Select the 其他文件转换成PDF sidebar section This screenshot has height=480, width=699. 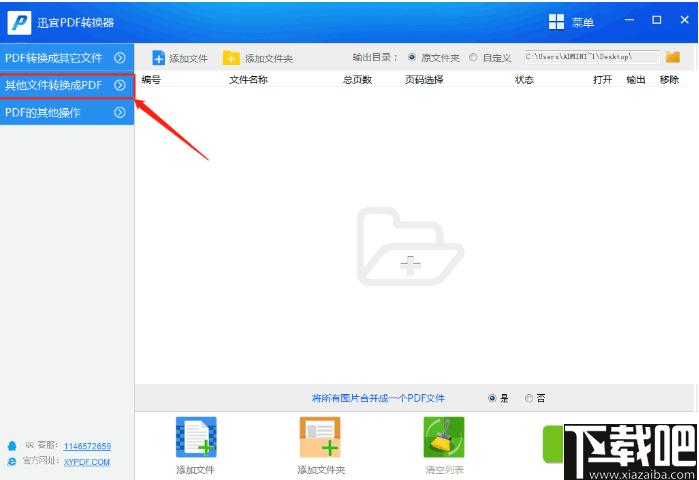pos(67,85)
